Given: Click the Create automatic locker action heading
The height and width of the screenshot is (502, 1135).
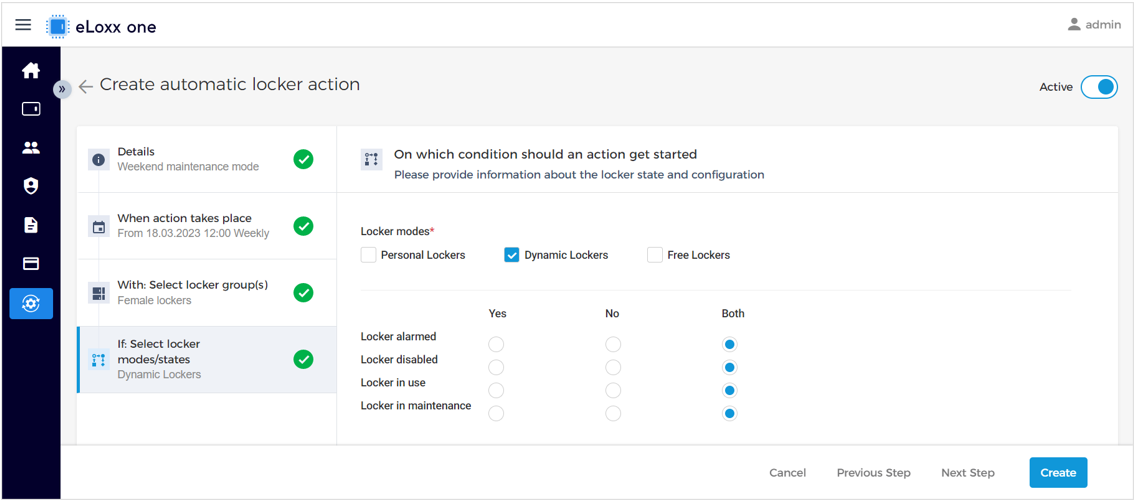Looking at the screenshot, I should pyautogui.click(x=229, y=85).
